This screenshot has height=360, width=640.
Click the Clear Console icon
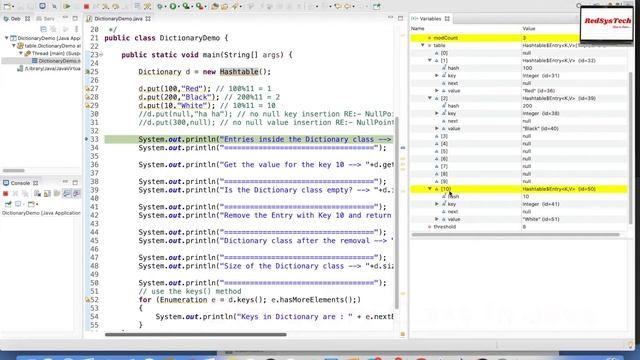pyautogui.click(x=38, y=193)
